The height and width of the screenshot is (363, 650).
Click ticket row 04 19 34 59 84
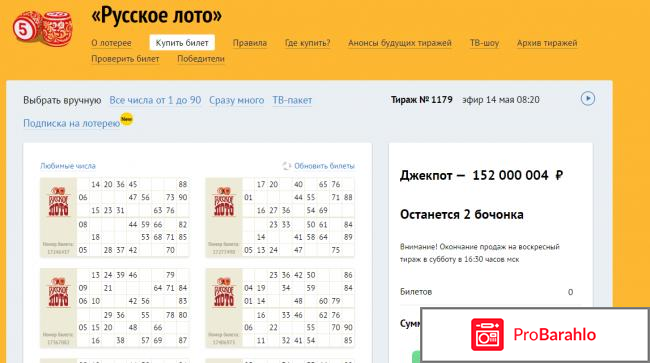tap(298, 288)
